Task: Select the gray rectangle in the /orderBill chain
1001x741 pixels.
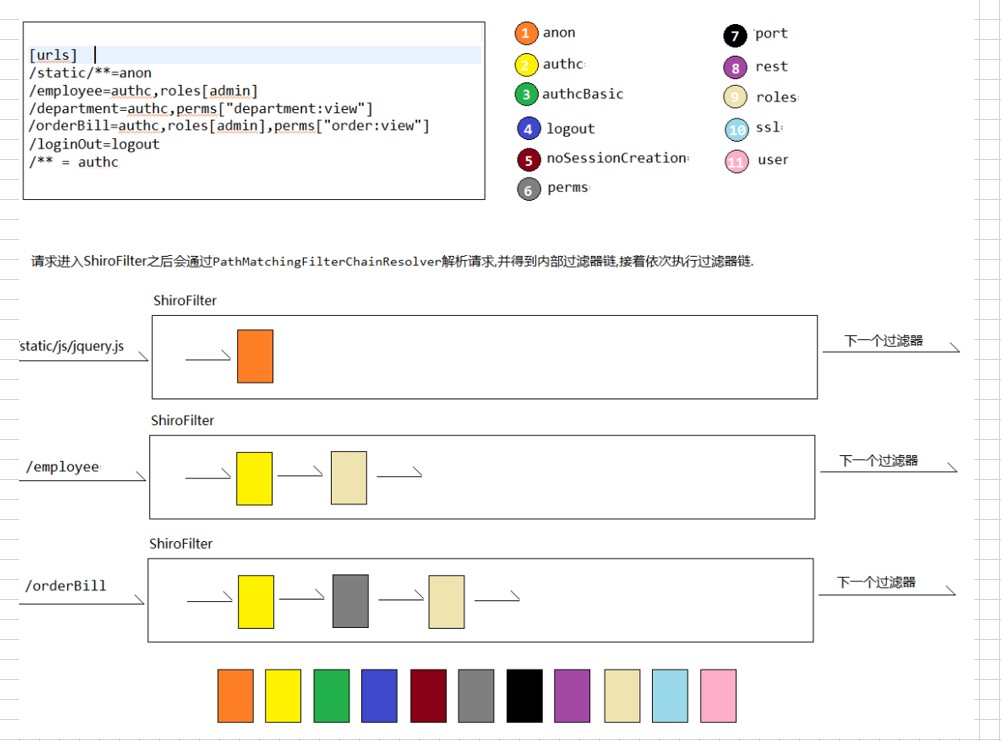Action: coord(350,601)
